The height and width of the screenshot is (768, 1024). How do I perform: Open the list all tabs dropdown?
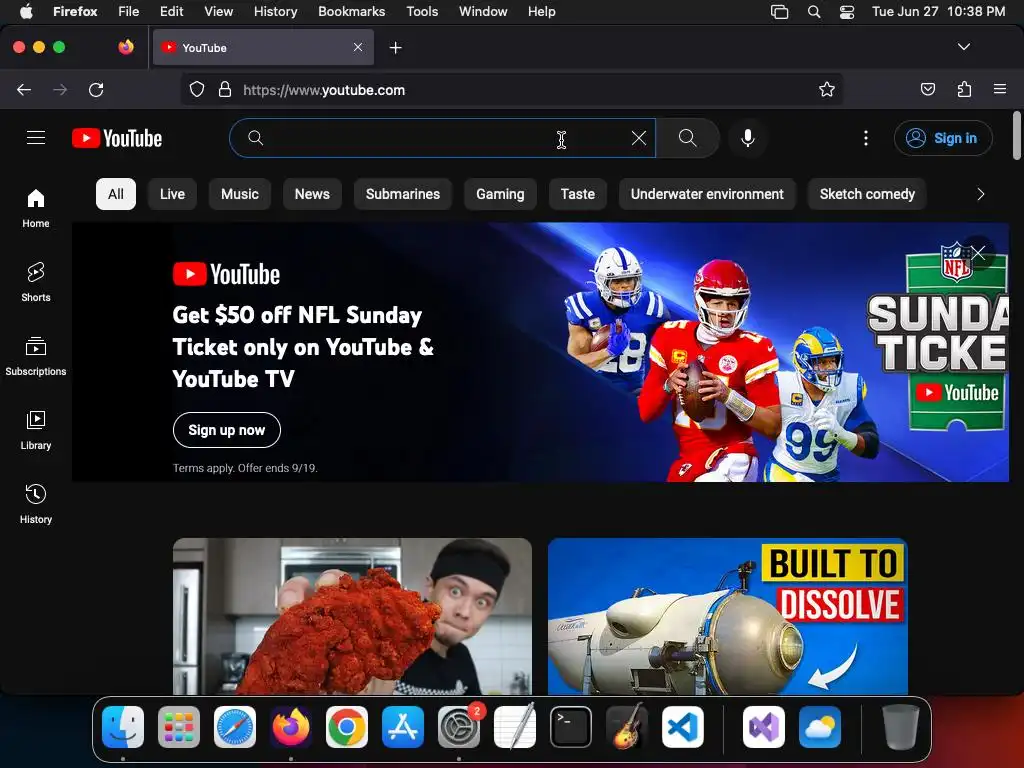pos(963,47)
